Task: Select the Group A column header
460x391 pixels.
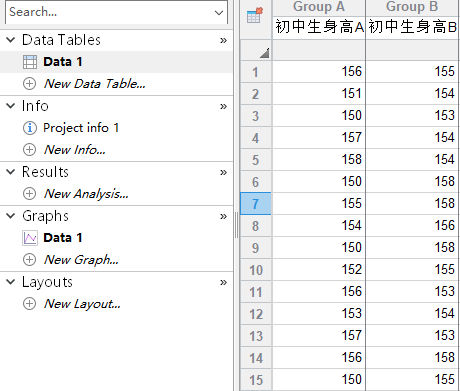Action: pyautogui.click(x=319, y=7)
